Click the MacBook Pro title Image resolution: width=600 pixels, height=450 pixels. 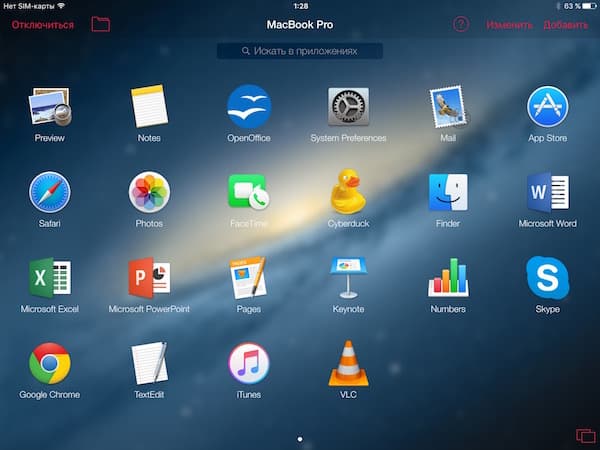pos(300,25)
